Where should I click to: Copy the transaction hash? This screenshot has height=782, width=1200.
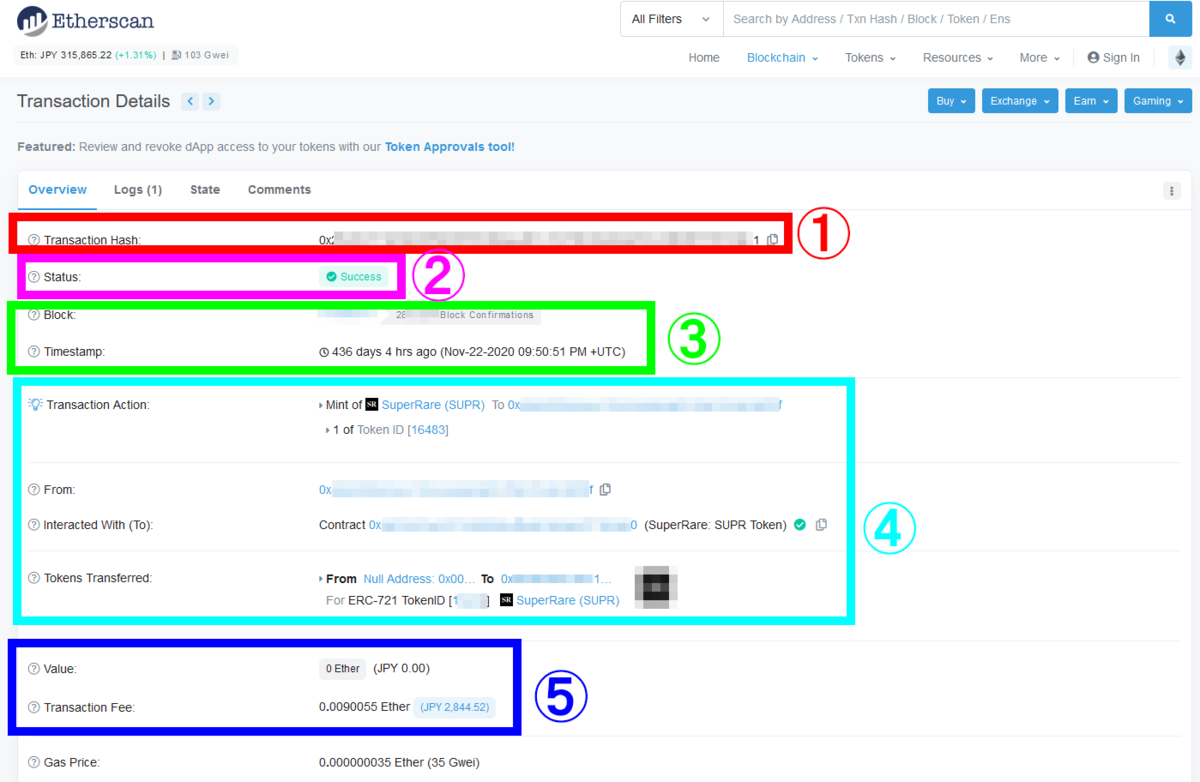point(773,240)
